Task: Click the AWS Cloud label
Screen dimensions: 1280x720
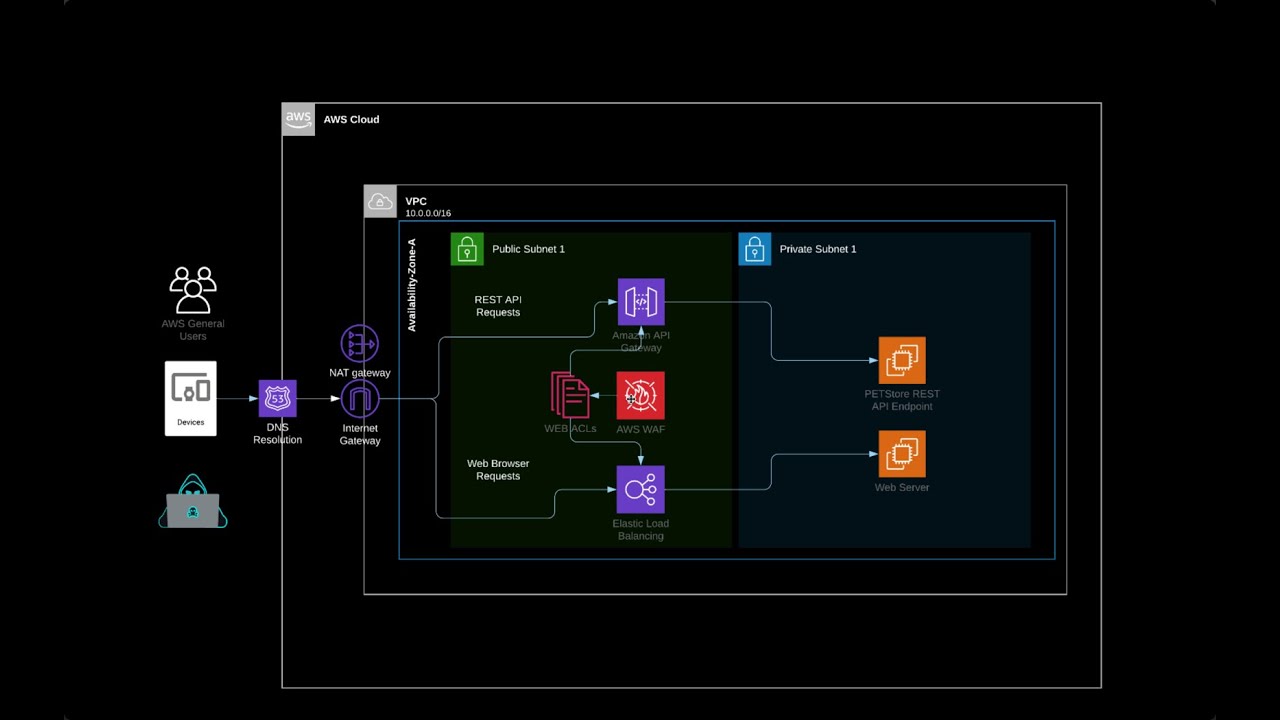Action: [x=351, y=119]
